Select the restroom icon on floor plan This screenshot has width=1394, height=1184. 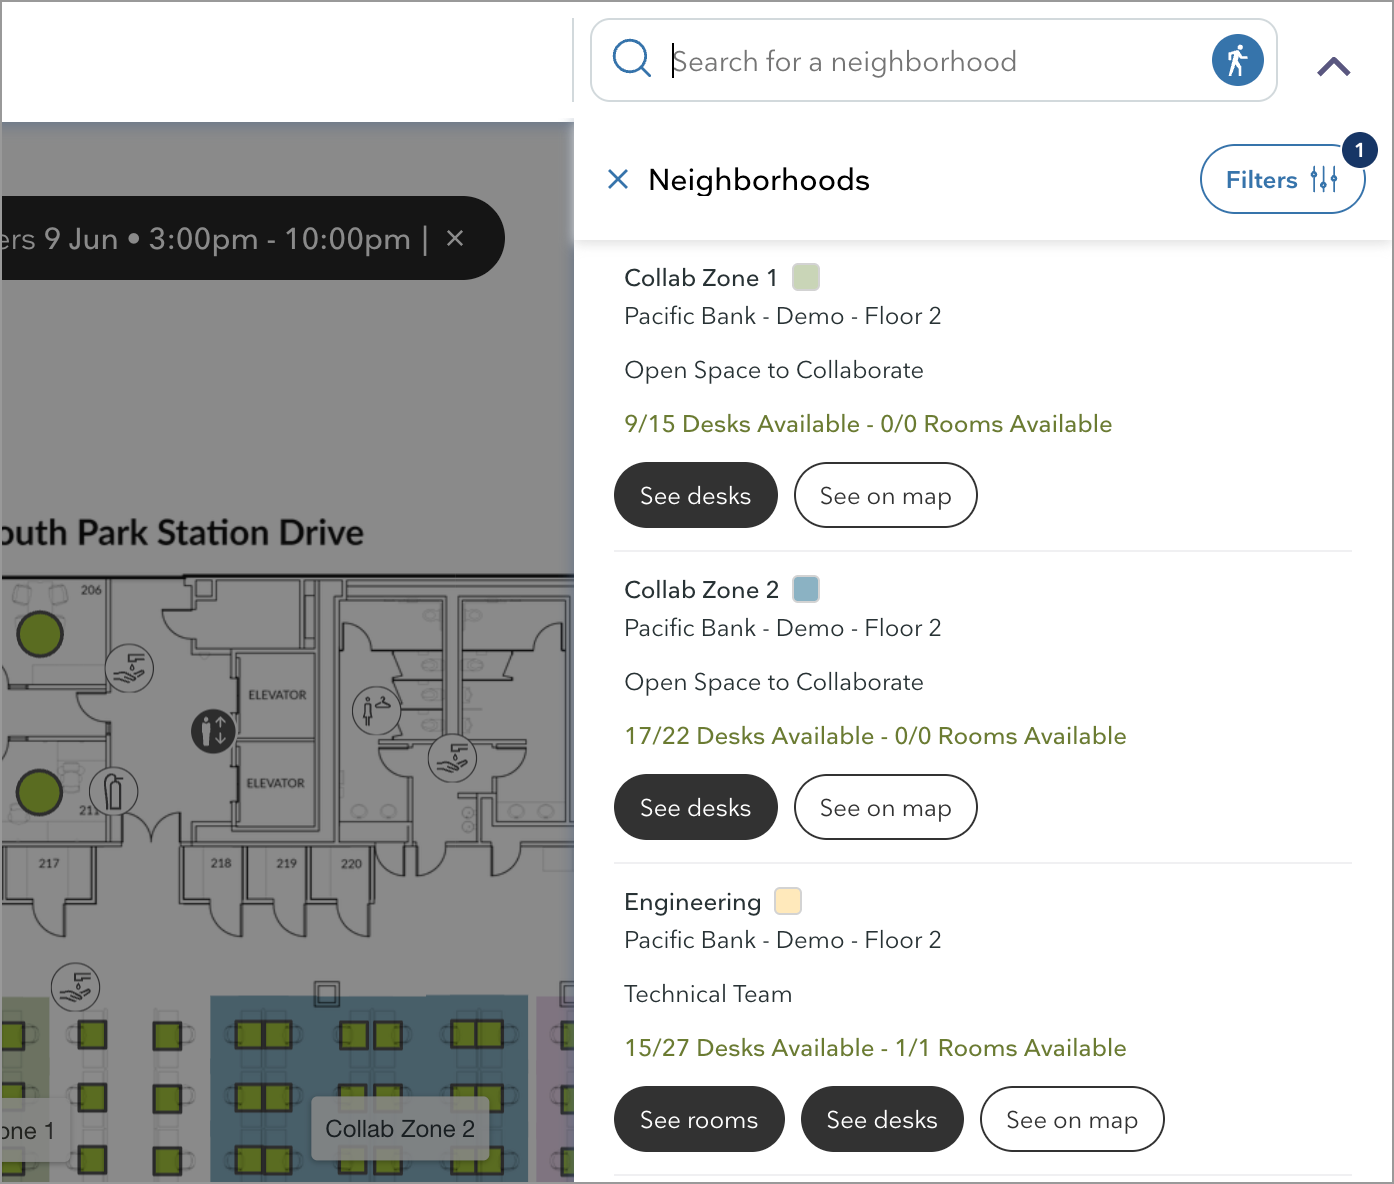376,711
